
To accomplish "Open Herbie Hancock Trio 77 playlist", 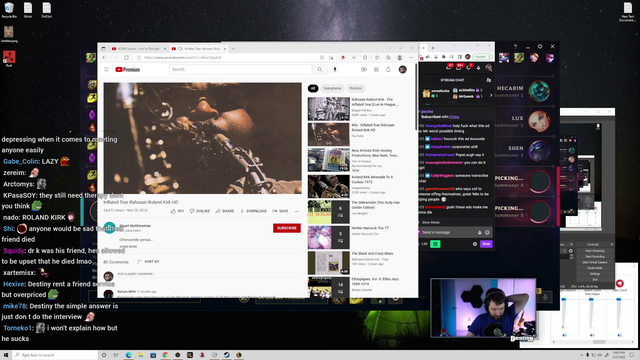I will [329, 237].
